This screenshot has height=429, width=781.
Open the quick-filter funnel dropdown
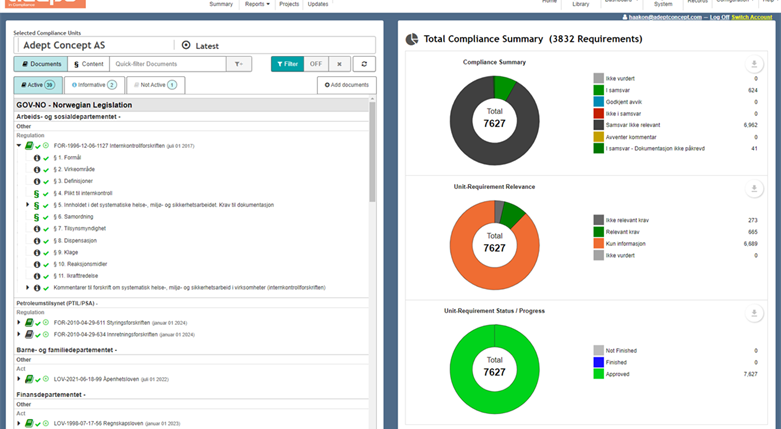[x=239, y=64]
